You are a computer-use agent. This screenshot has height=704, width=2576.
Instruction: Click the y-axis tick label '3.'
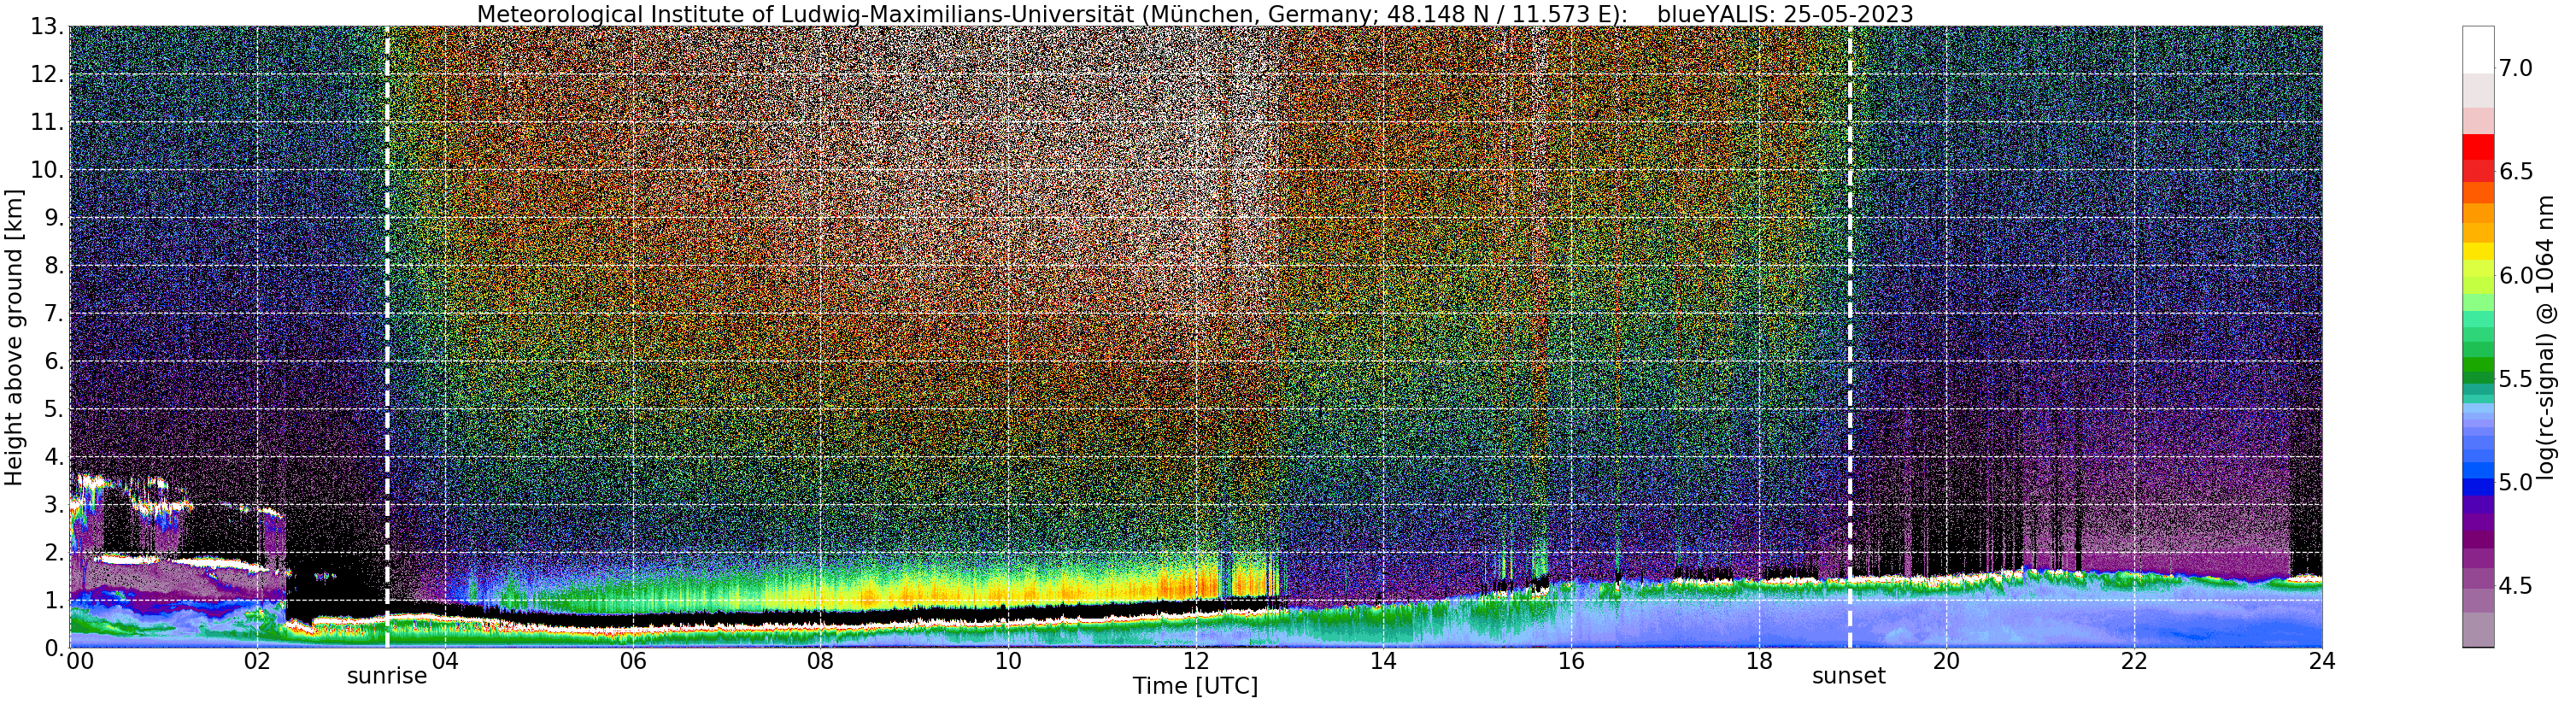(x=54, y=505)
